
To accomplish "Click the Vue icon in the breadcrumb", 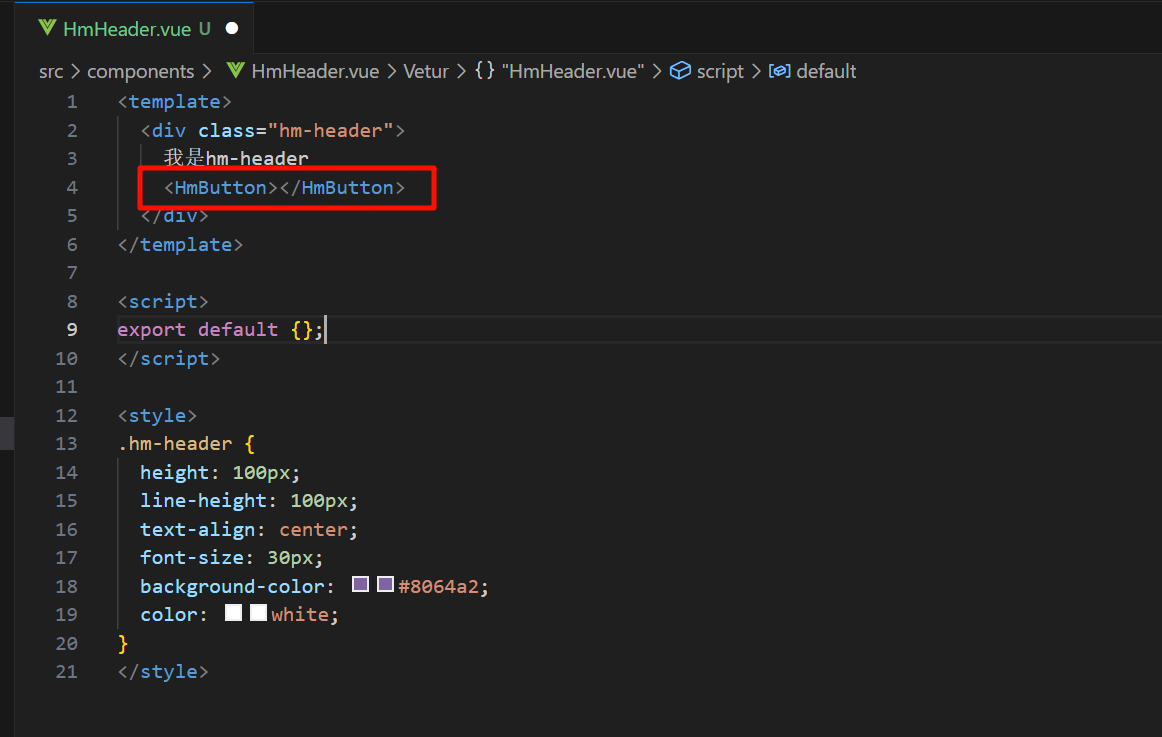I will click(236, 70).
